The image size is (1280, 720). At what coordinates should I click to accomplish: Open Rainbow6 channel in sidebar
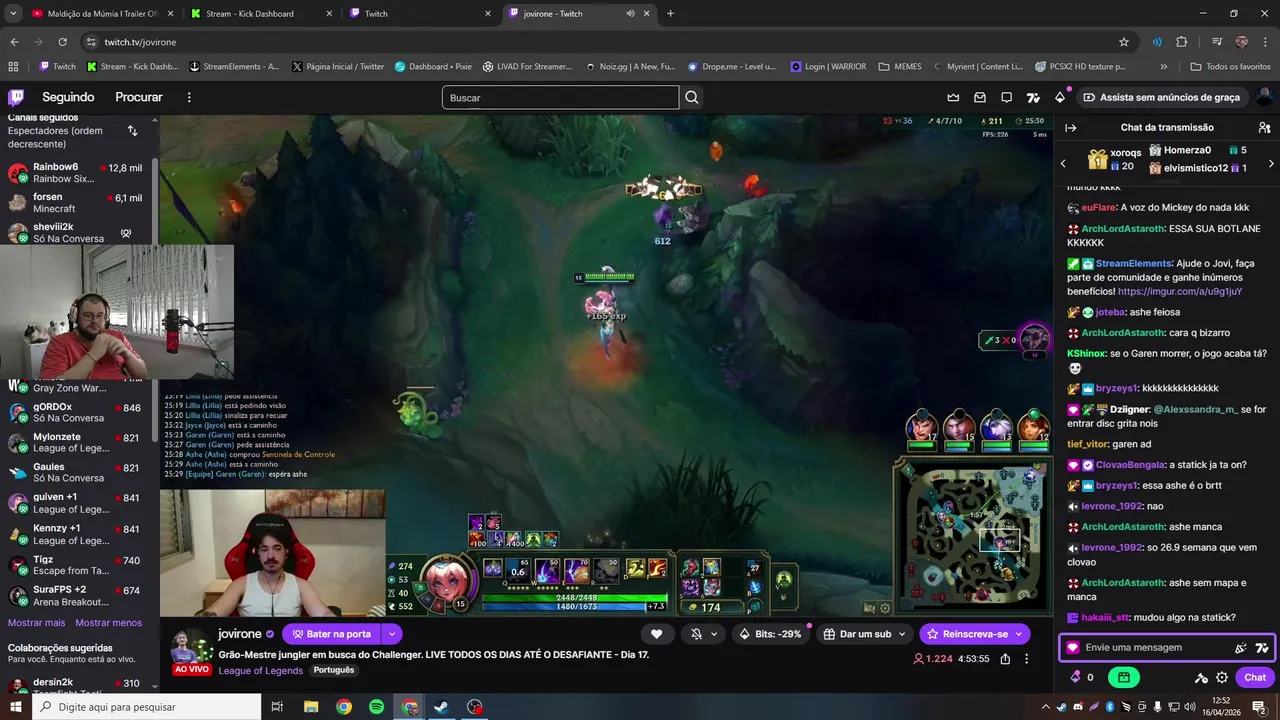click(x=78, y=173)
